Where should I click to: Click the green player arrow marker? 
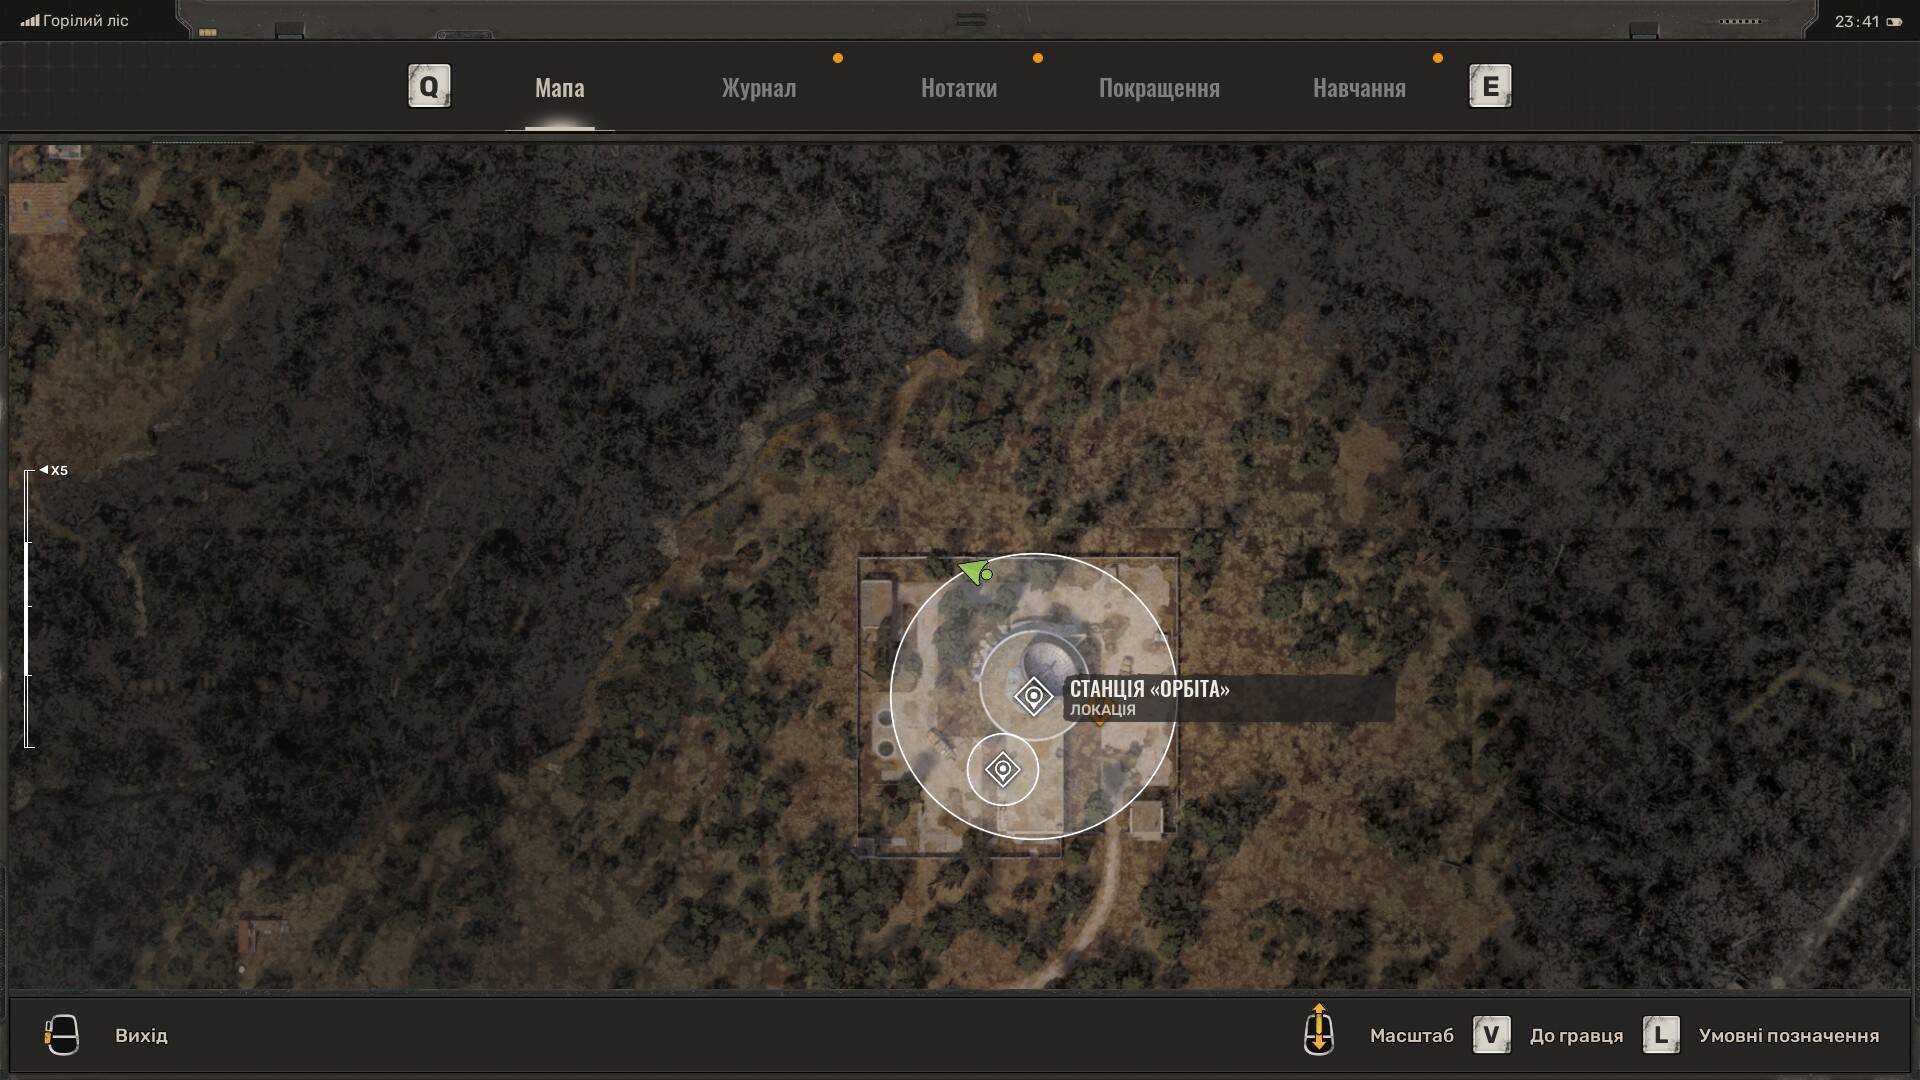pyautogui.click(x=974, y=572)
